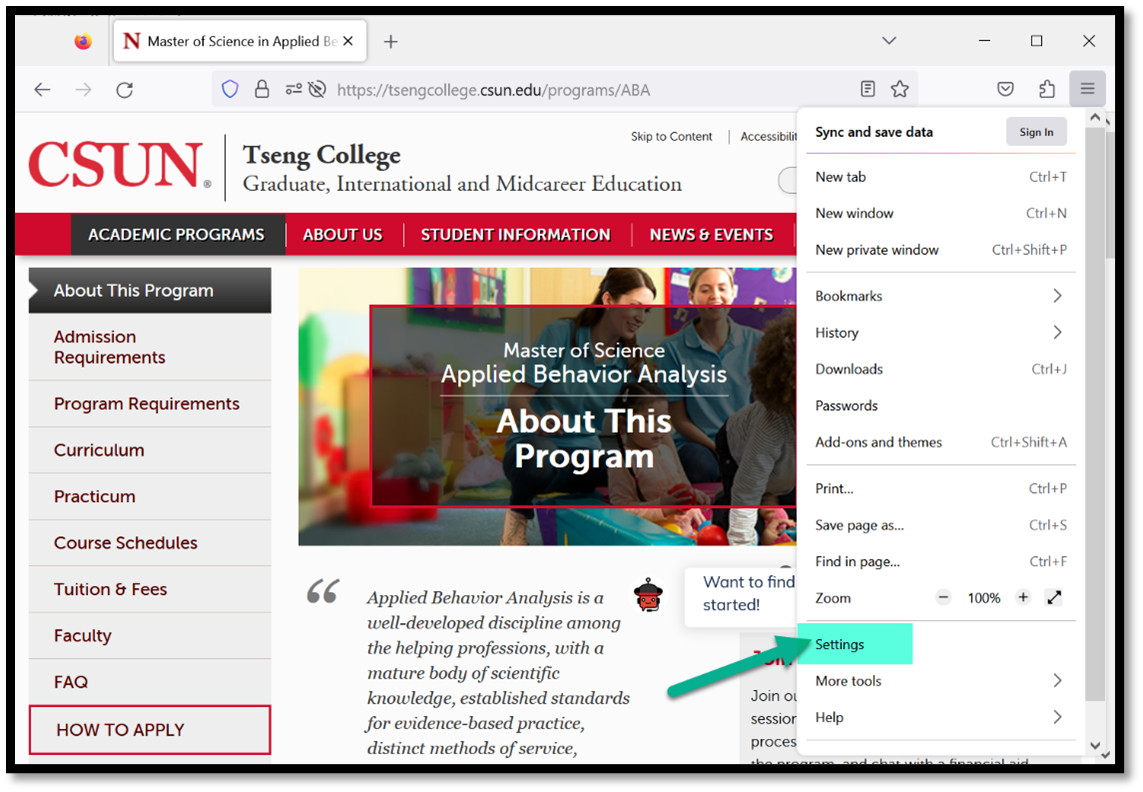Click the Back arrow navigation icon
1143x792 pixels.
[42, 90]
